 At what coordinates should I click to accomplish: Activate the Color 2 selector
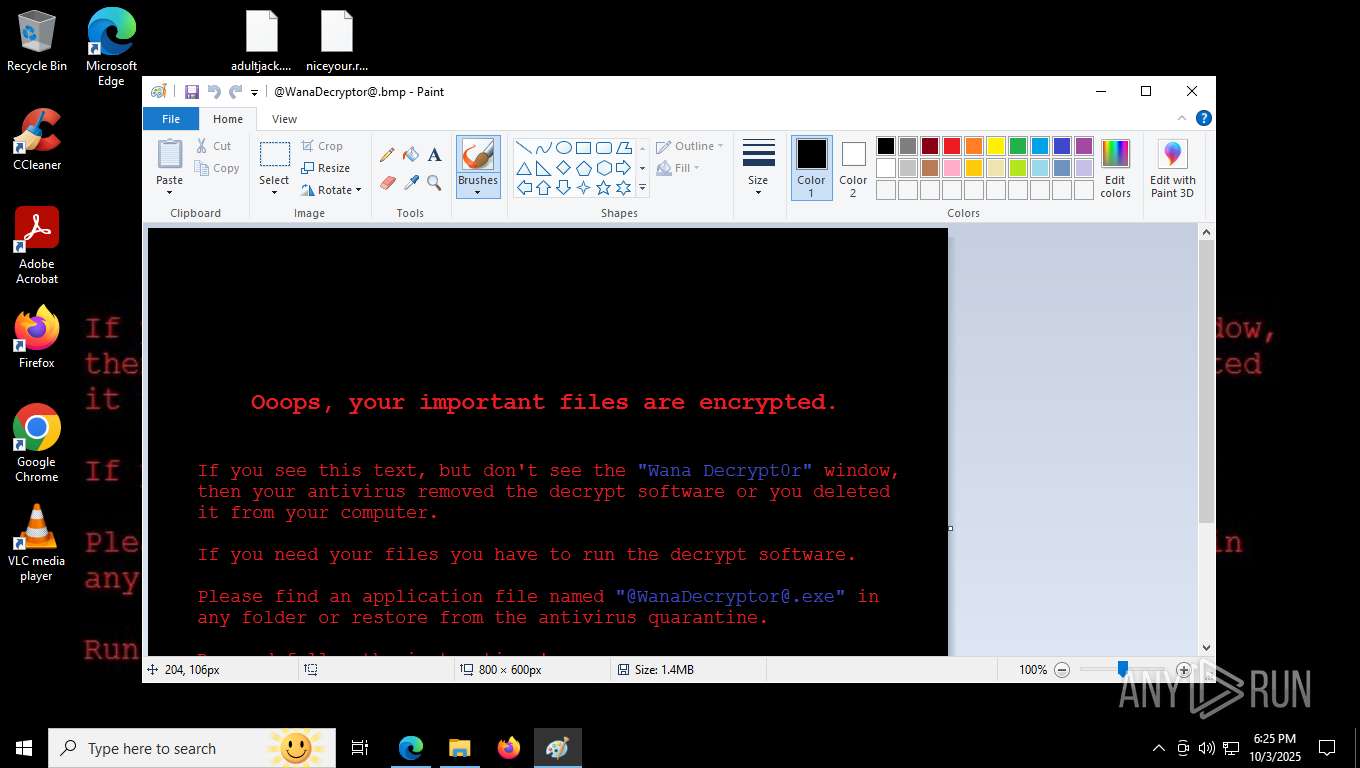853,168
